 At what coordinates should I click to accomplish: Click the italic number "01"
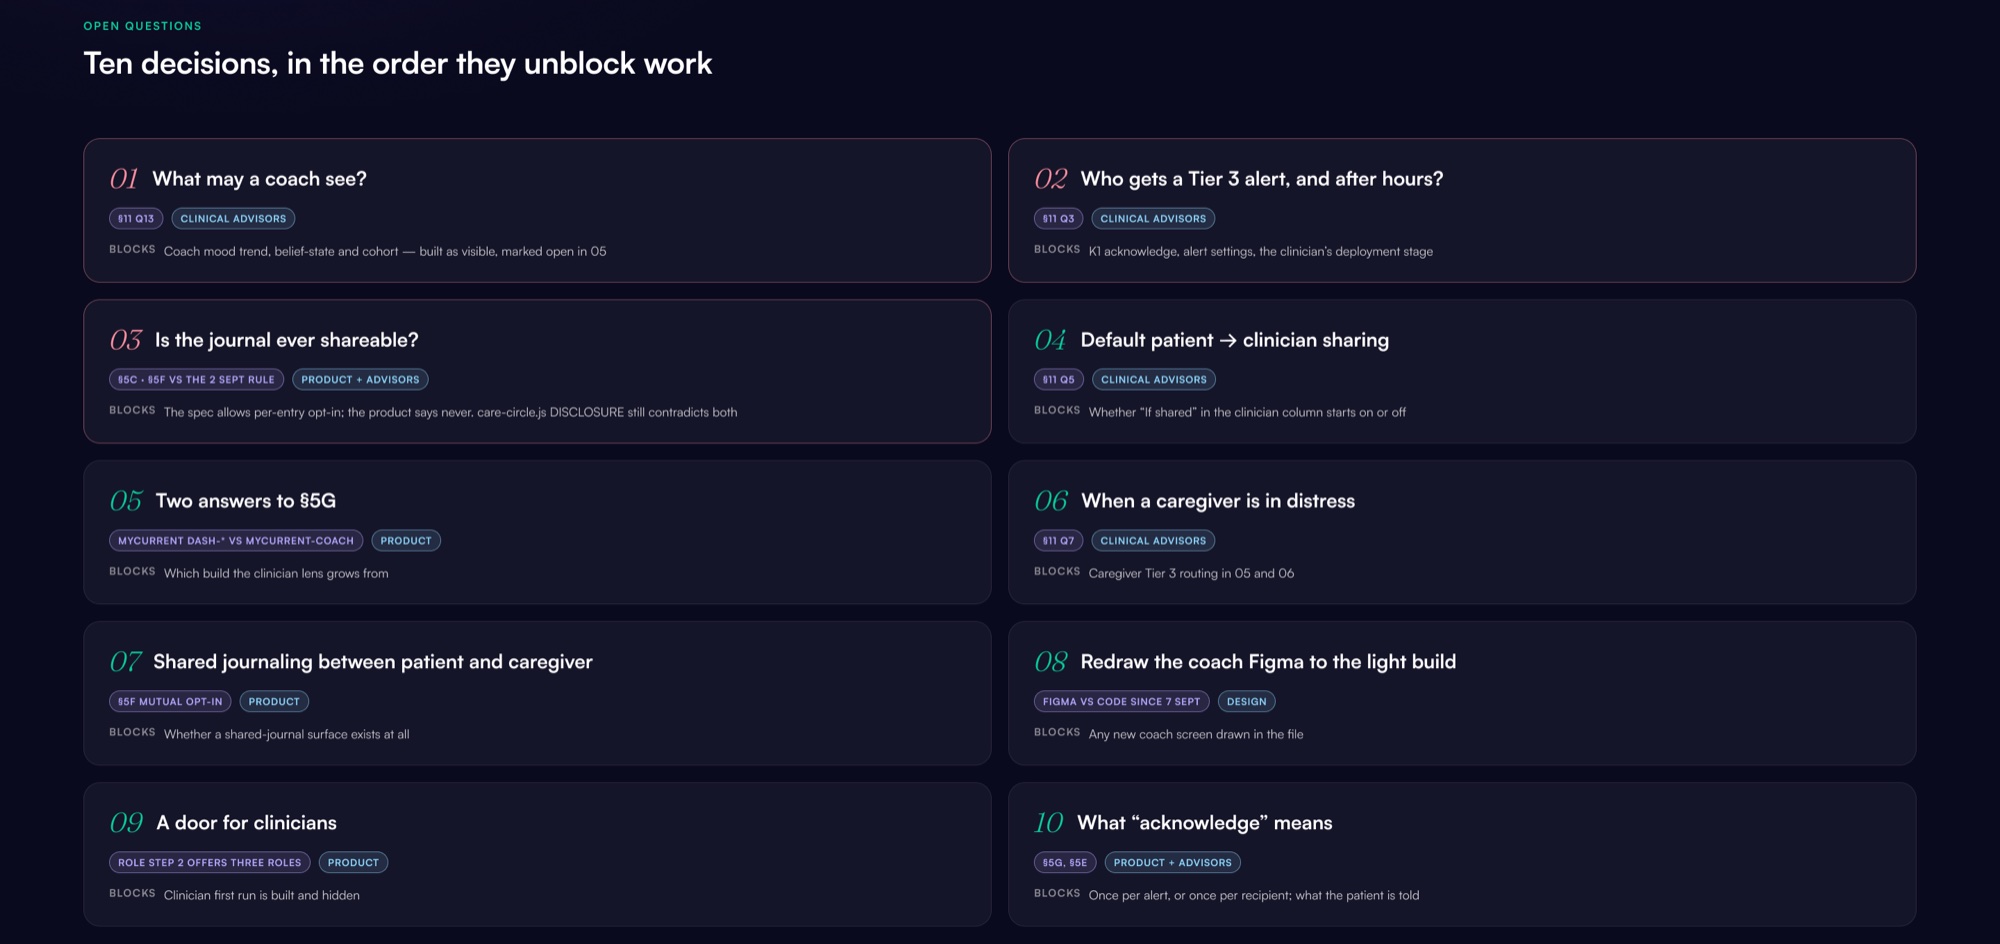click(x=124, y=179)
